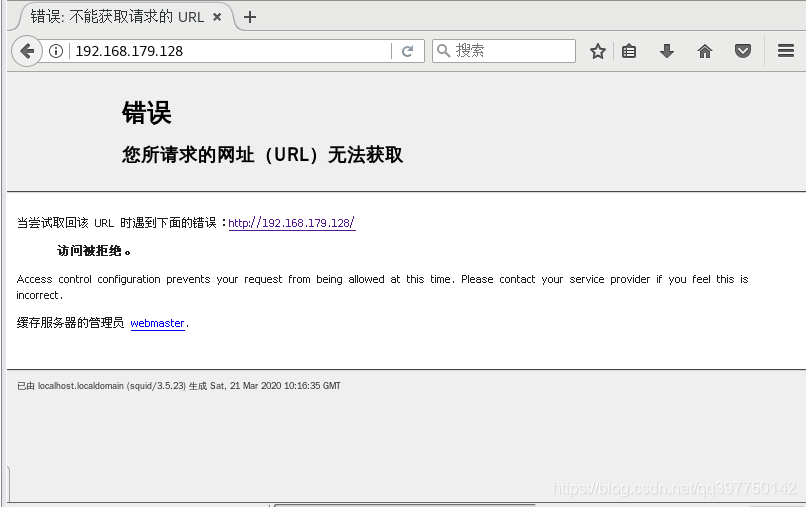
Task: Open the http://192.168.179.128/ link
Action: tap(291, 223)
